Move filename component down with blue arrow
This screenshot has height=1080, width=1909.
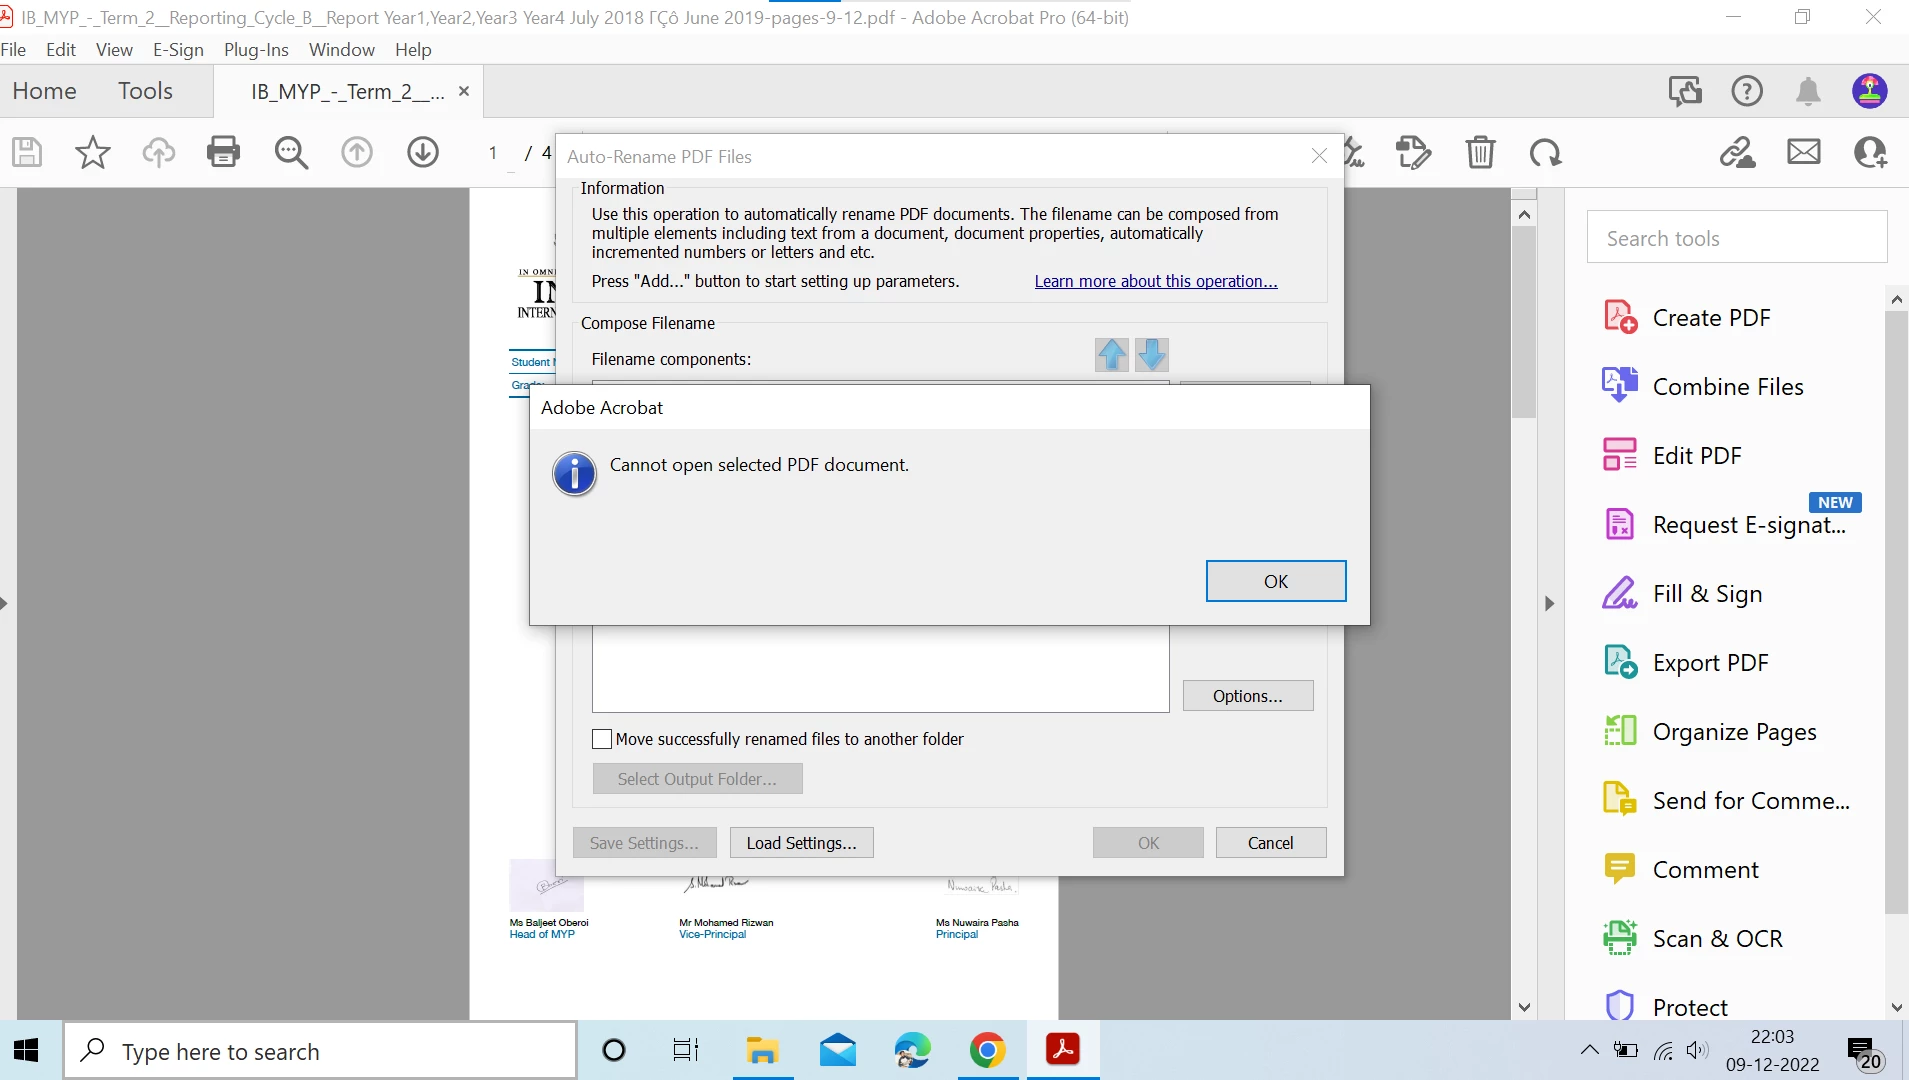point(1152,354)
